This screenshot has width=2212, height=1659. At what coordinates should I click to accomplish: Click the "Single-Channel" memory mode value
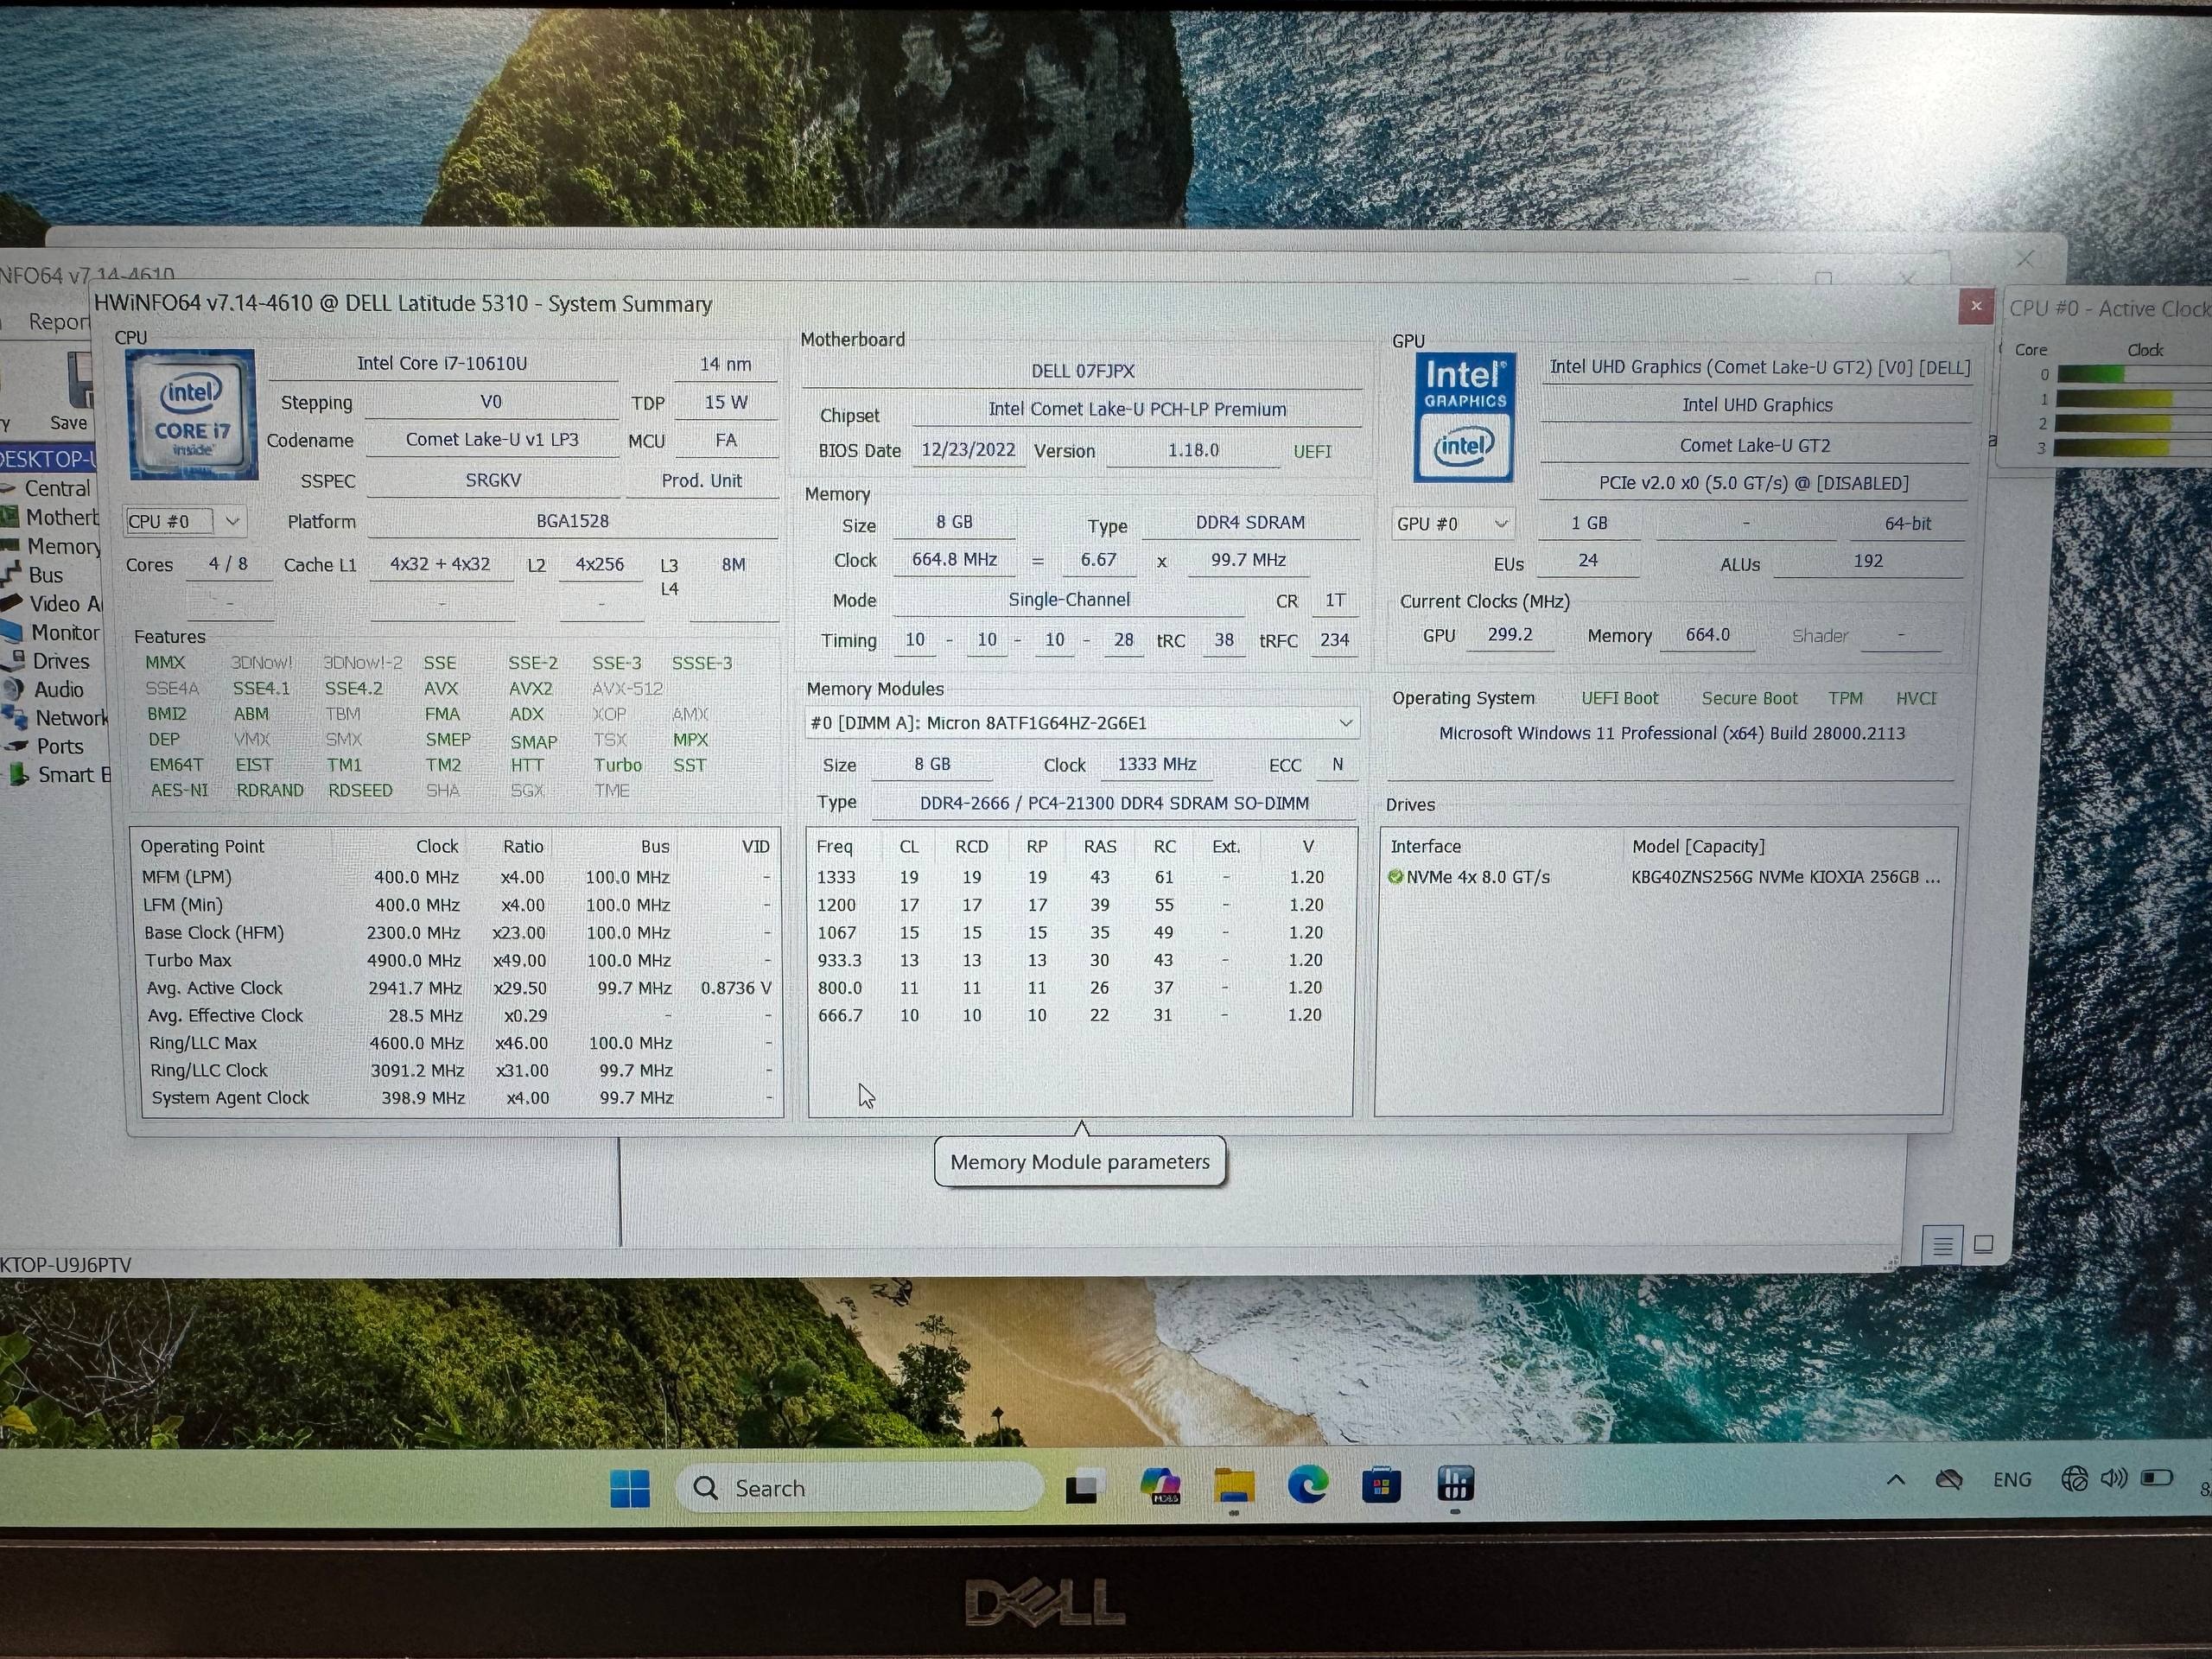click(1069, 600)
